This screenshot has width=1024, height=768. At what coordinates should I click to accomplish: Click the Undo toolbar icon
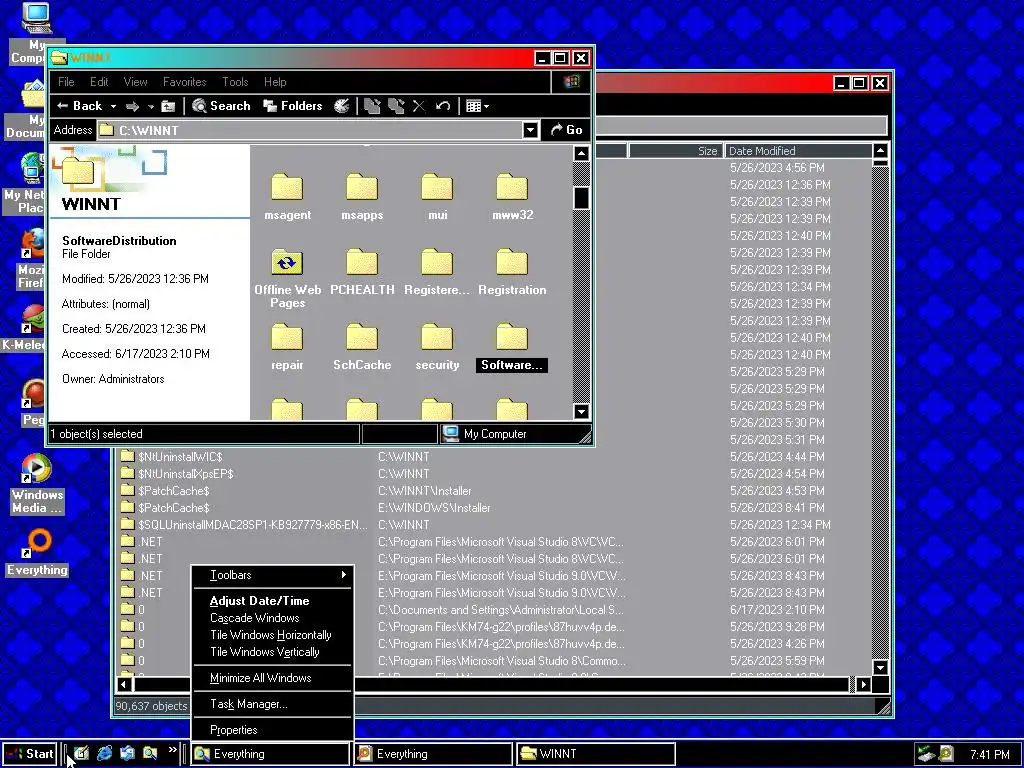coord(443,106)
